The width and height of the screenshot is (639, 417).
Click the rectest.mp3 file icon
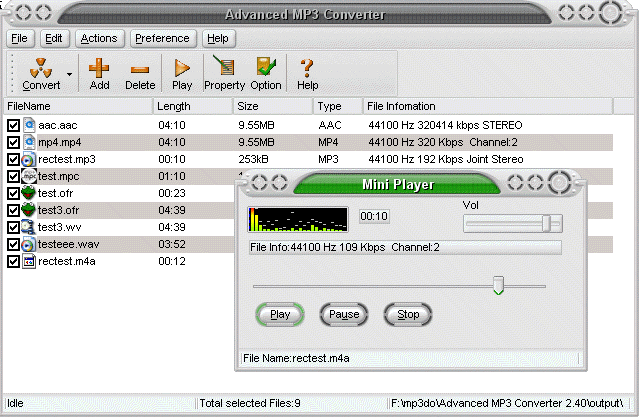click(x=29, y=159)
